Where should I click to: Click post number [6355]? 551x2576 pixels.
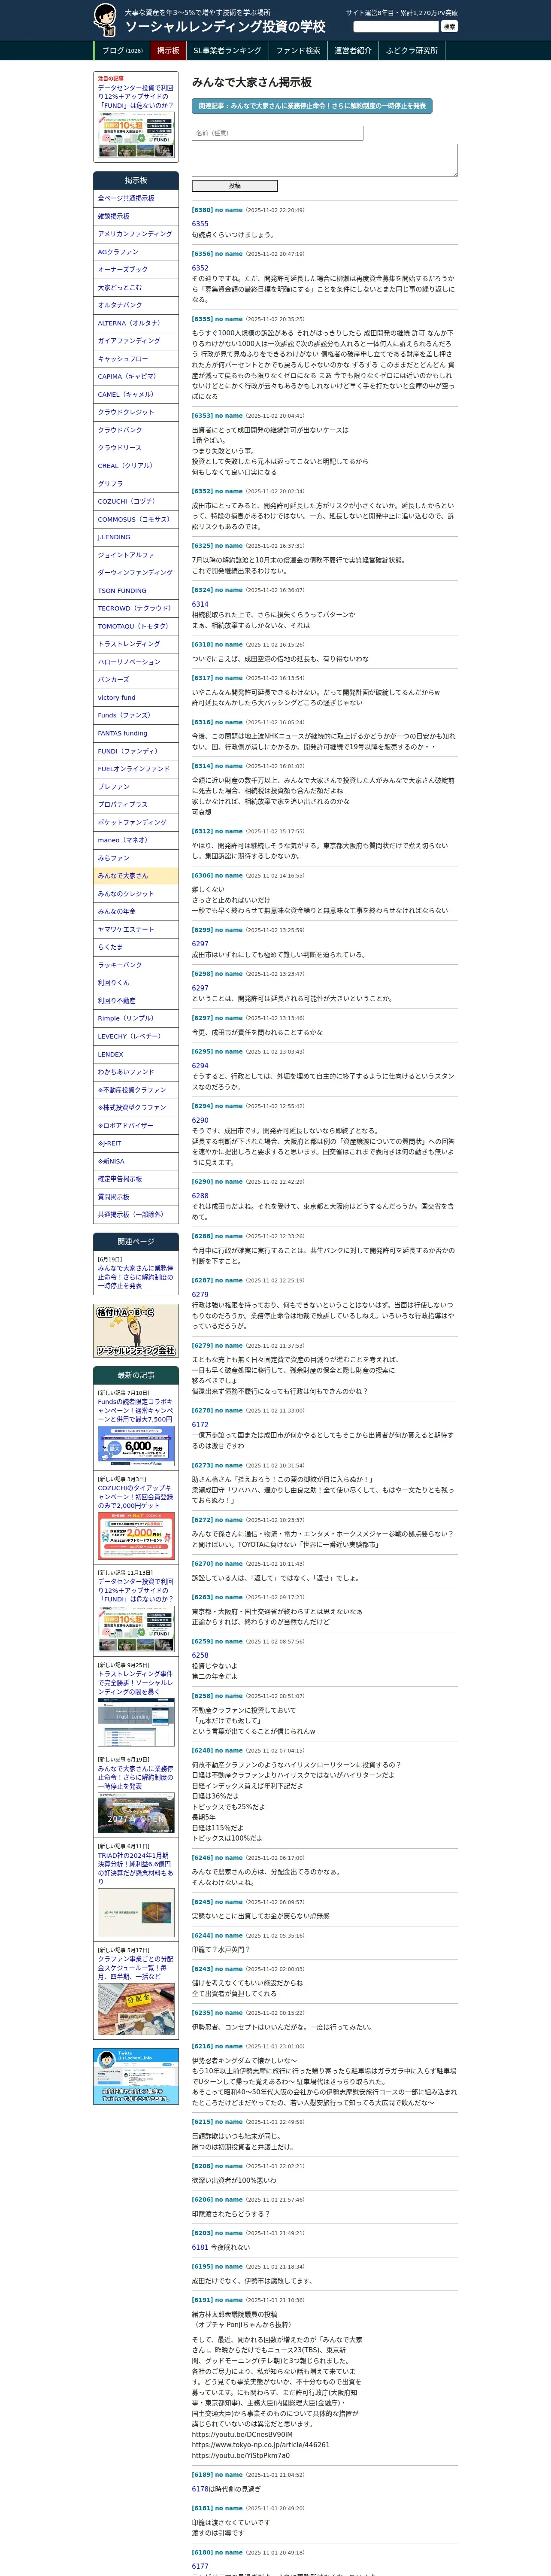coord(202,319)
